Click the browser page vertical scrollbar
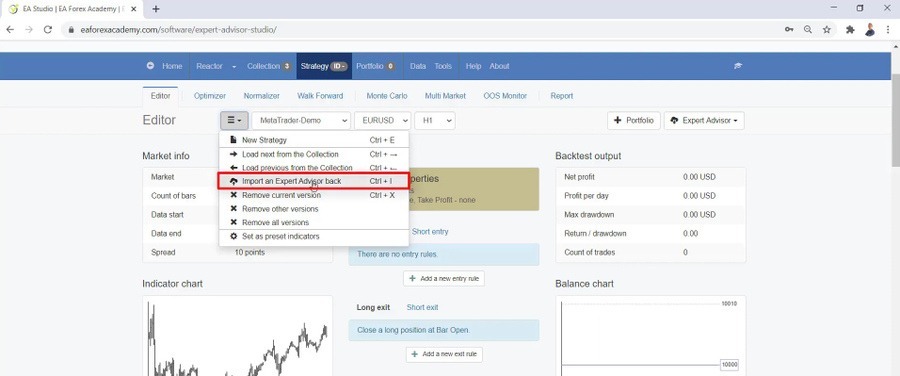This screenshot has height=376, width=900. (895, 207)
